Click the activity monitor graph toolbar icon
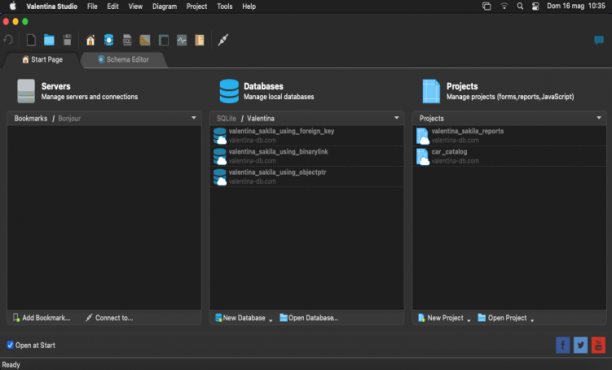This screenshot has height=370, width=612. click(182, 40)
